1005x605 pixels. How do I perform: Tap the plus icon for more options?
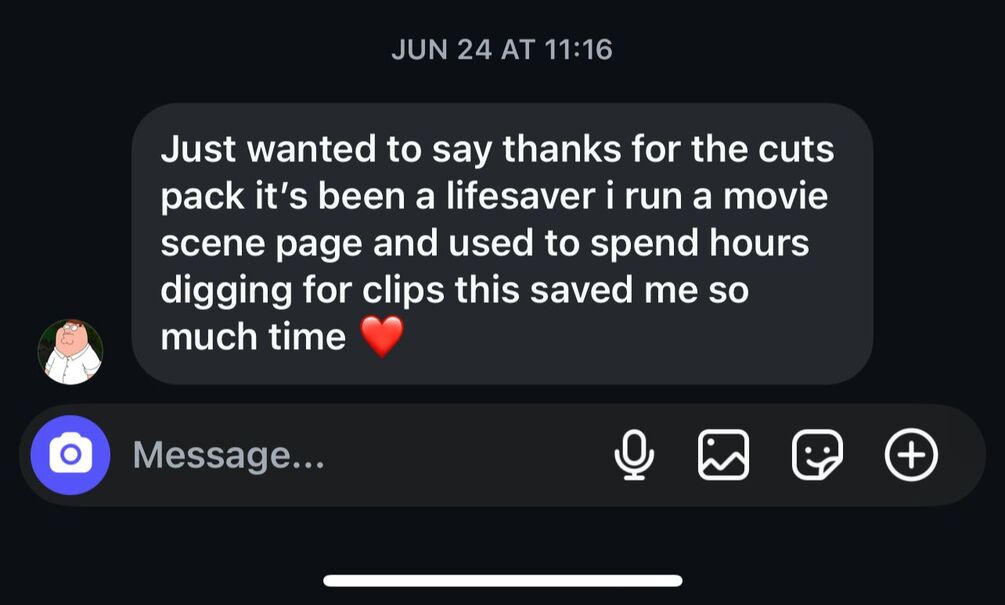(x=911, y=455)
